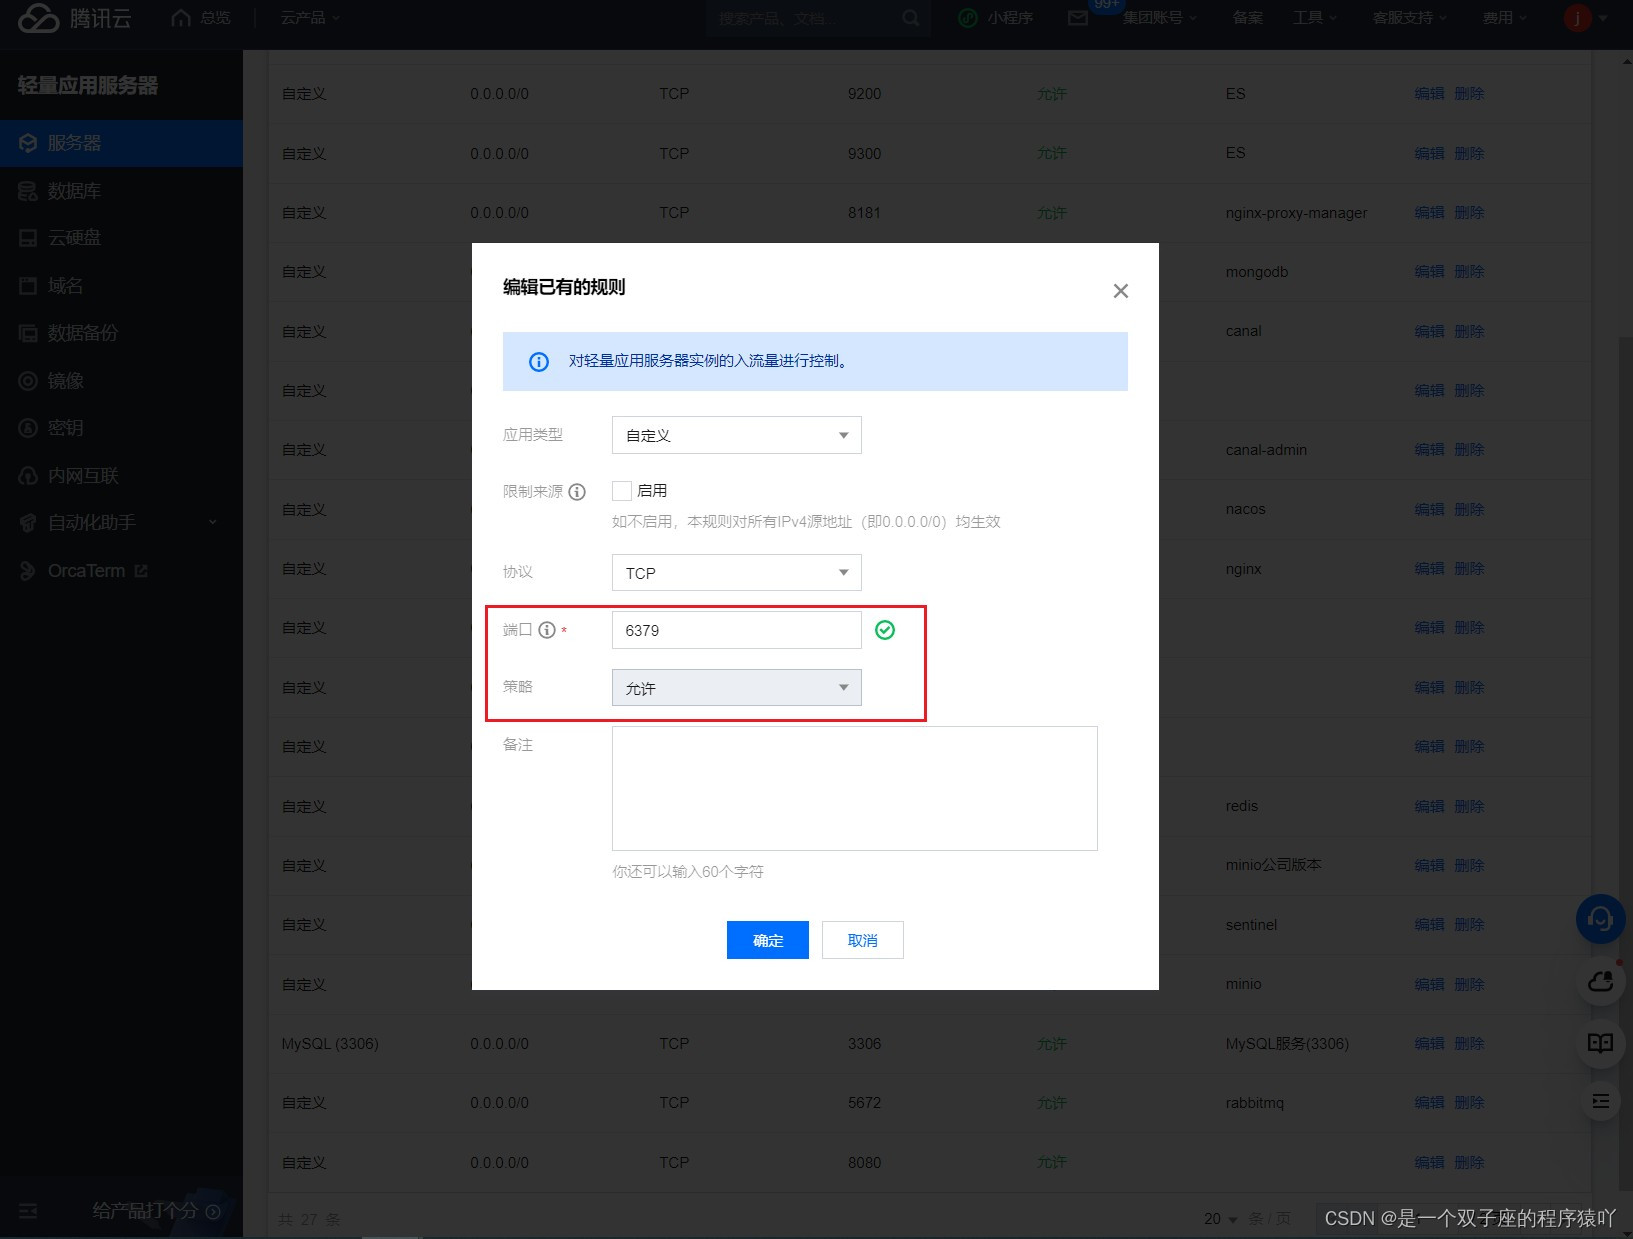Expand the 工具 dropdown
Screen dimensions: 1633x1239
tap(1315, 18)
